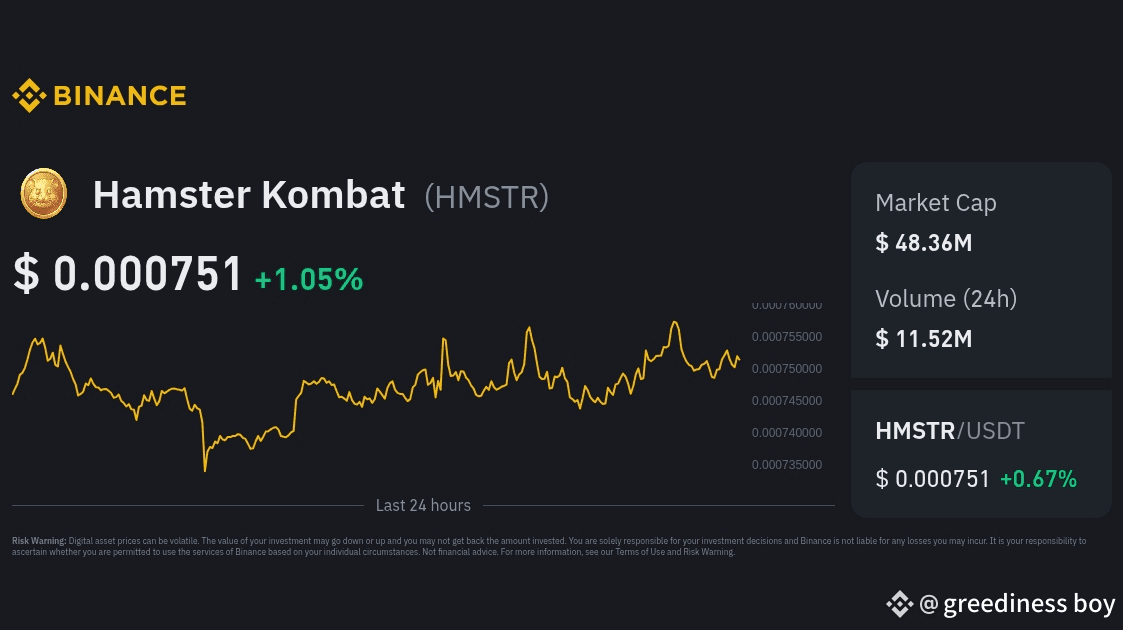Screen dimensions: 1123x630
Task: Click the pair price $ 0.000751 next to +0.67%
Action: click(932, 479)
